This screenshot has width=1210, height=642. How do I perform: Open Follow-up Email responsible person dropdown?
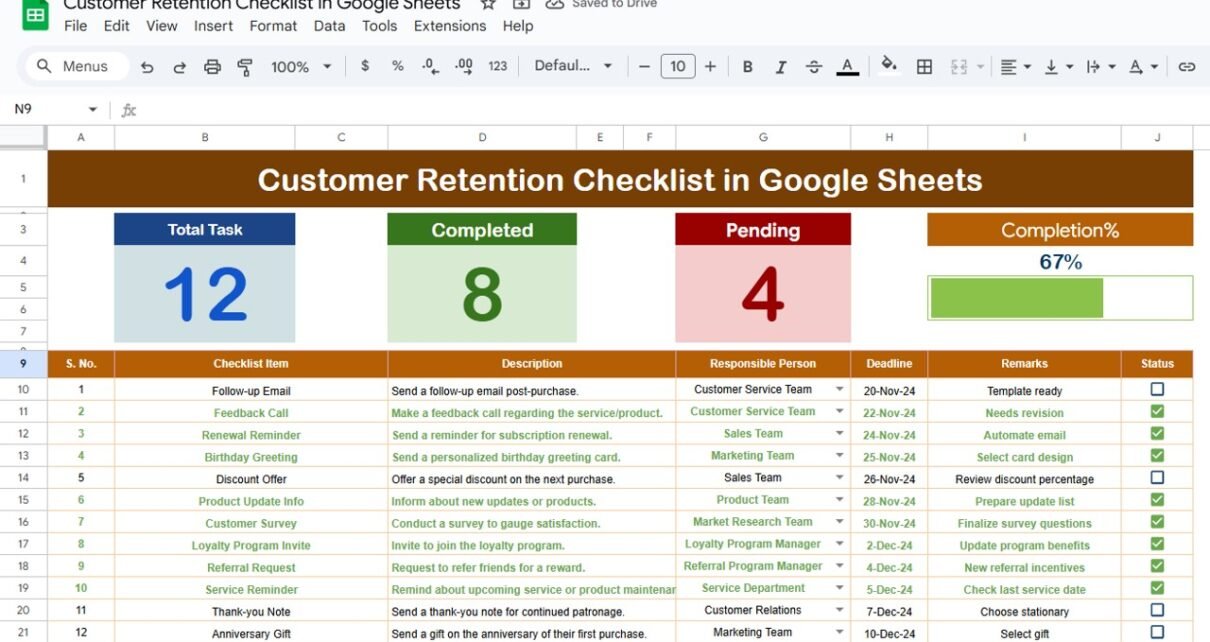[x=840, y=390]
